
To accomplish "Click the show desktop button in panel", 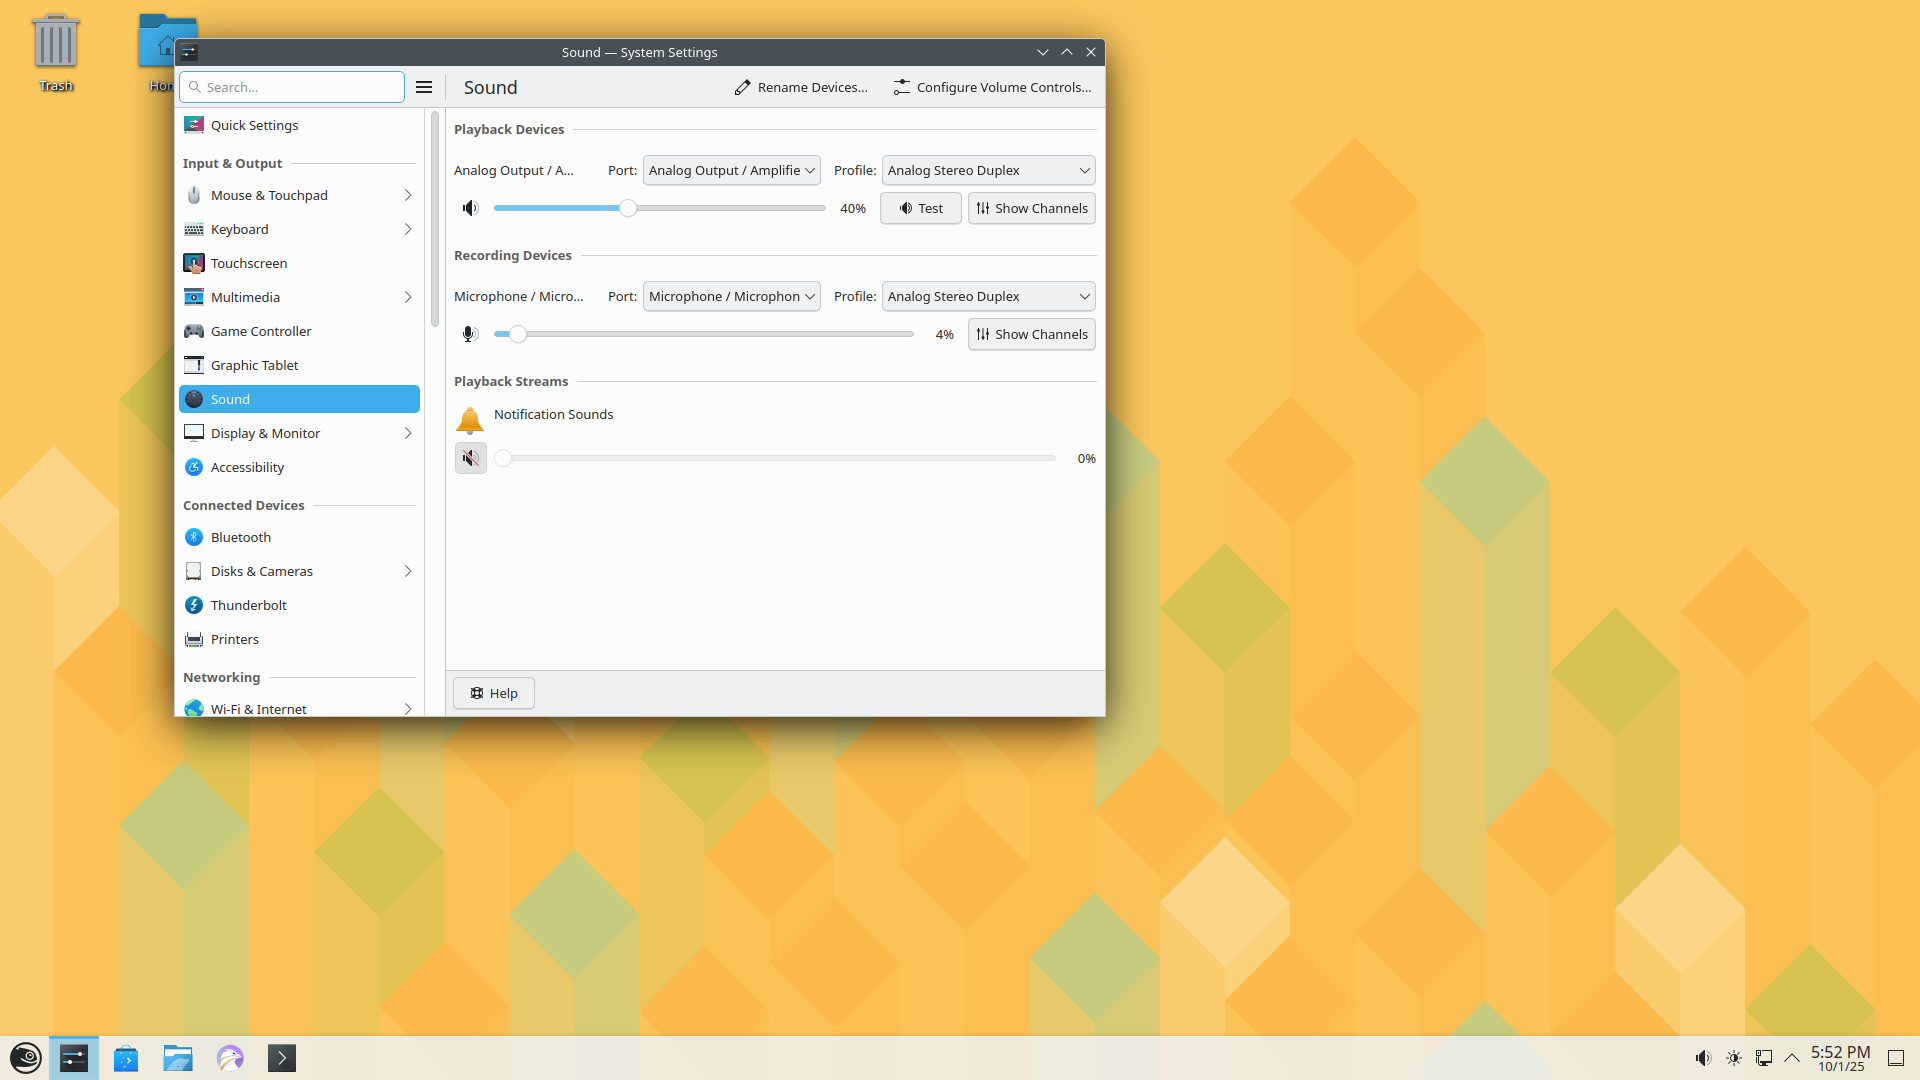I will [x=1896, y=1058].
